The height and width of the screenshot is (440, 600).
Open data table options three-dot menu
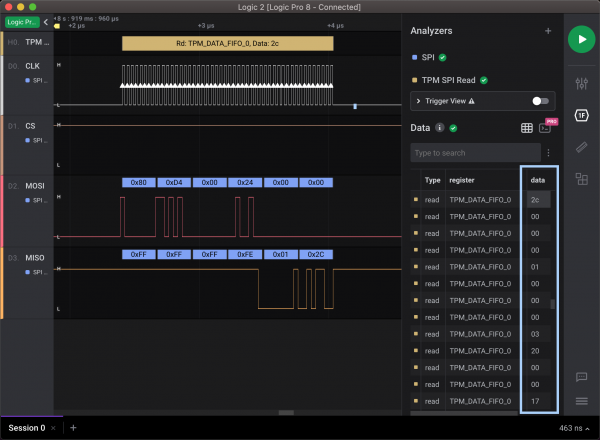pyautogui.click(x=548, y=153)
